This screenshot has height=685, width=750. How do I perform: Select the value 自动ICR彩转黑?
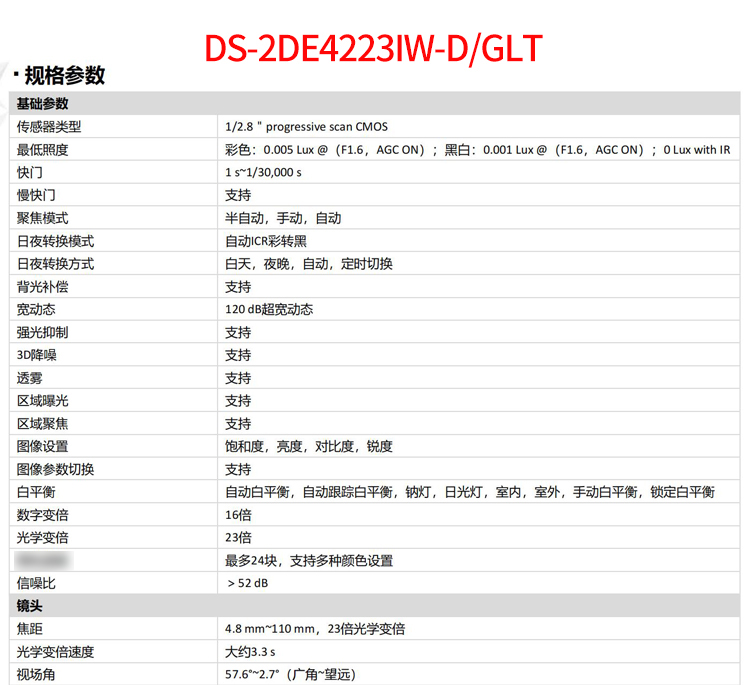click(266, 241)
